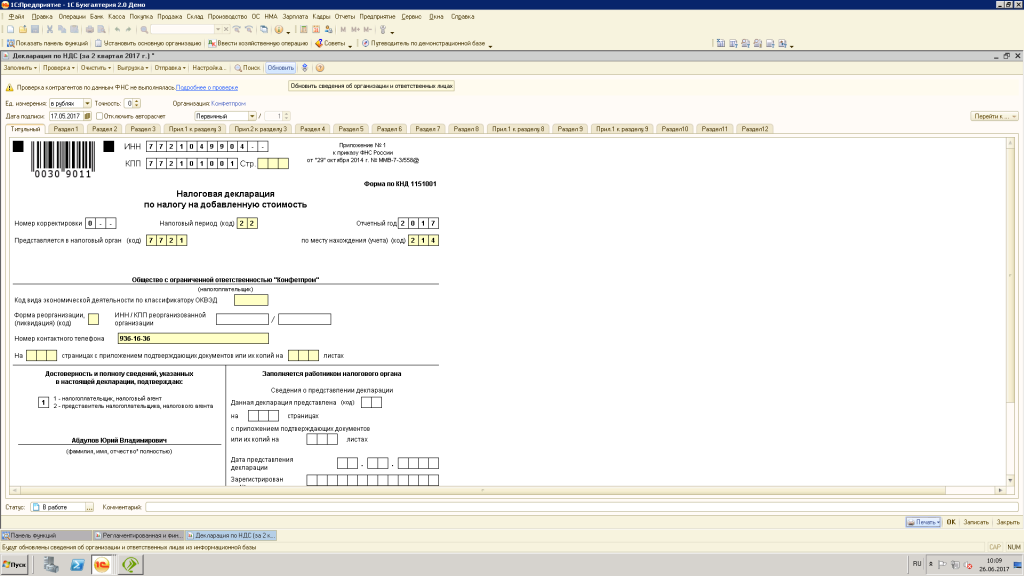
Task: Click the Undo arrow icon
Action: pyautogui.click(x=117, y=29)
